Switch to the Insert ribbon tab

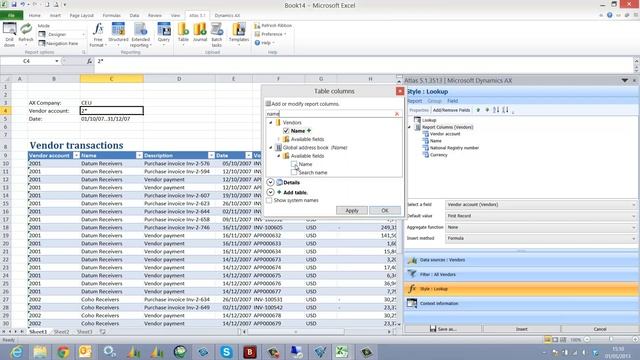pyautogui.click(x=55, y=16)
